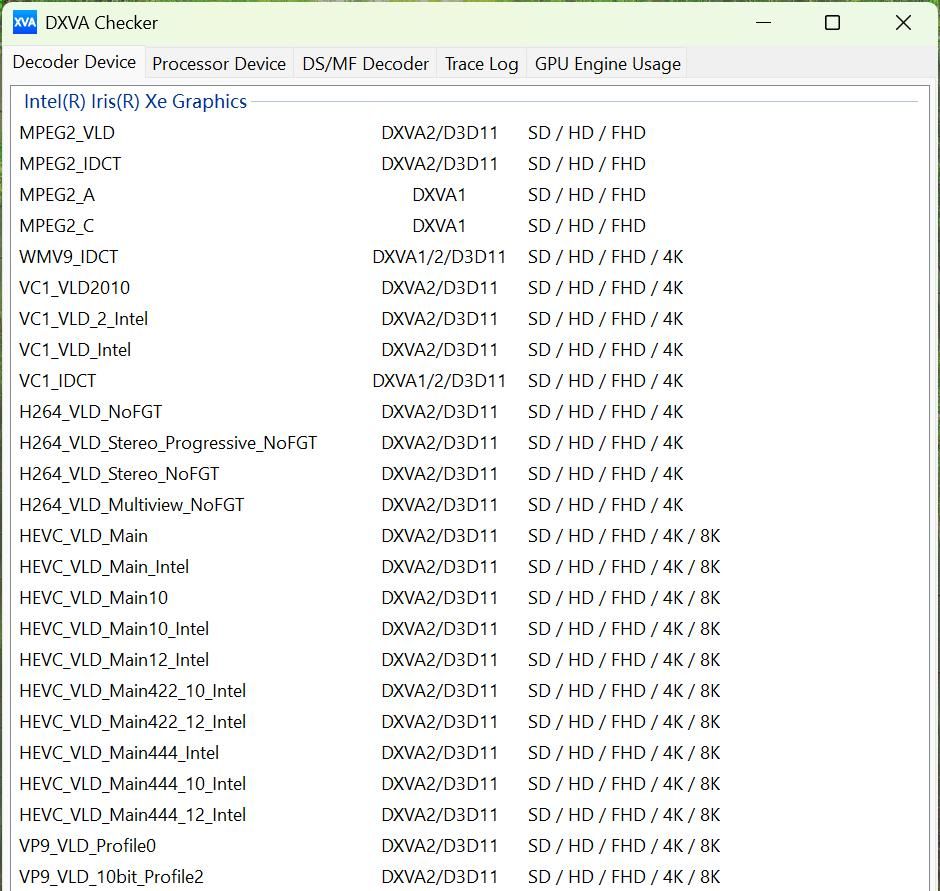Close the DXVA Checker window

[903, 22]
